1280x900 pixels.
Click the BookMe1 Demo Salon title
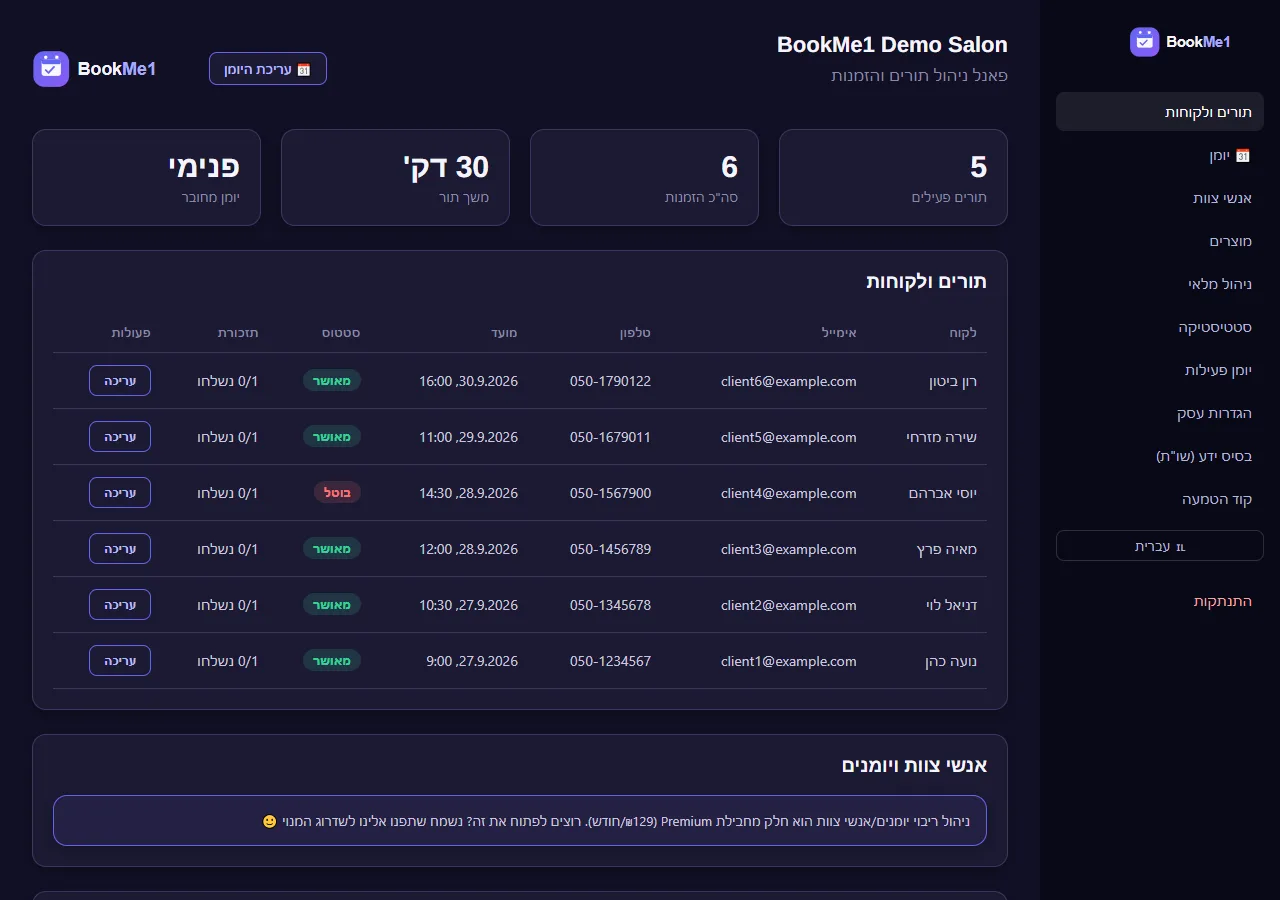coord(892,45)
